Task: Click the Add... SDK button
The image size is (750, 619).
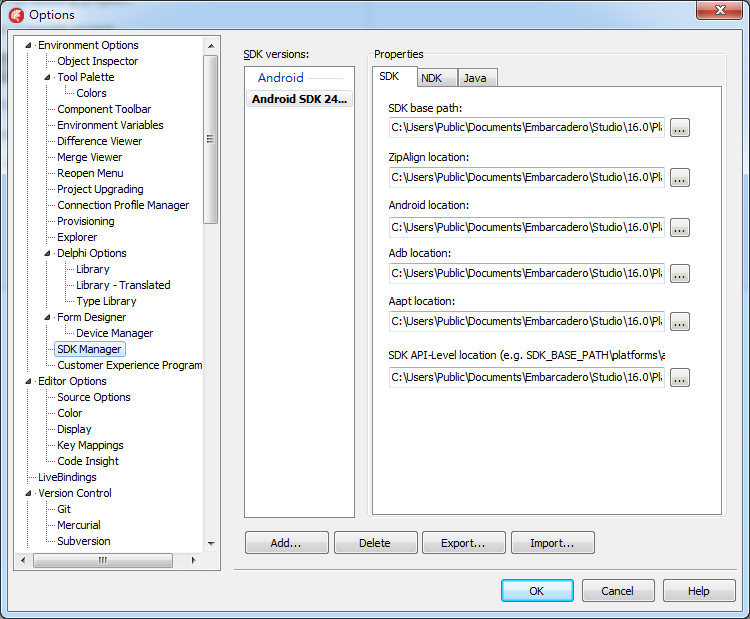Action: [x=287, y=543]
